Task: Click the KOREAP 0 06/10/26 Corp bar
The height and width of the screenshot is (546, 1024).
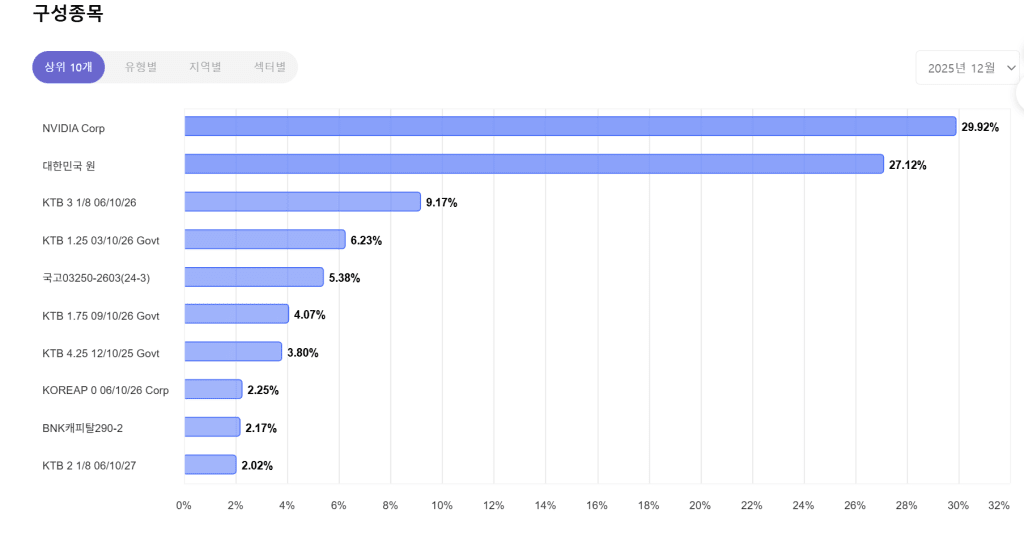Action: click(213, 390)
